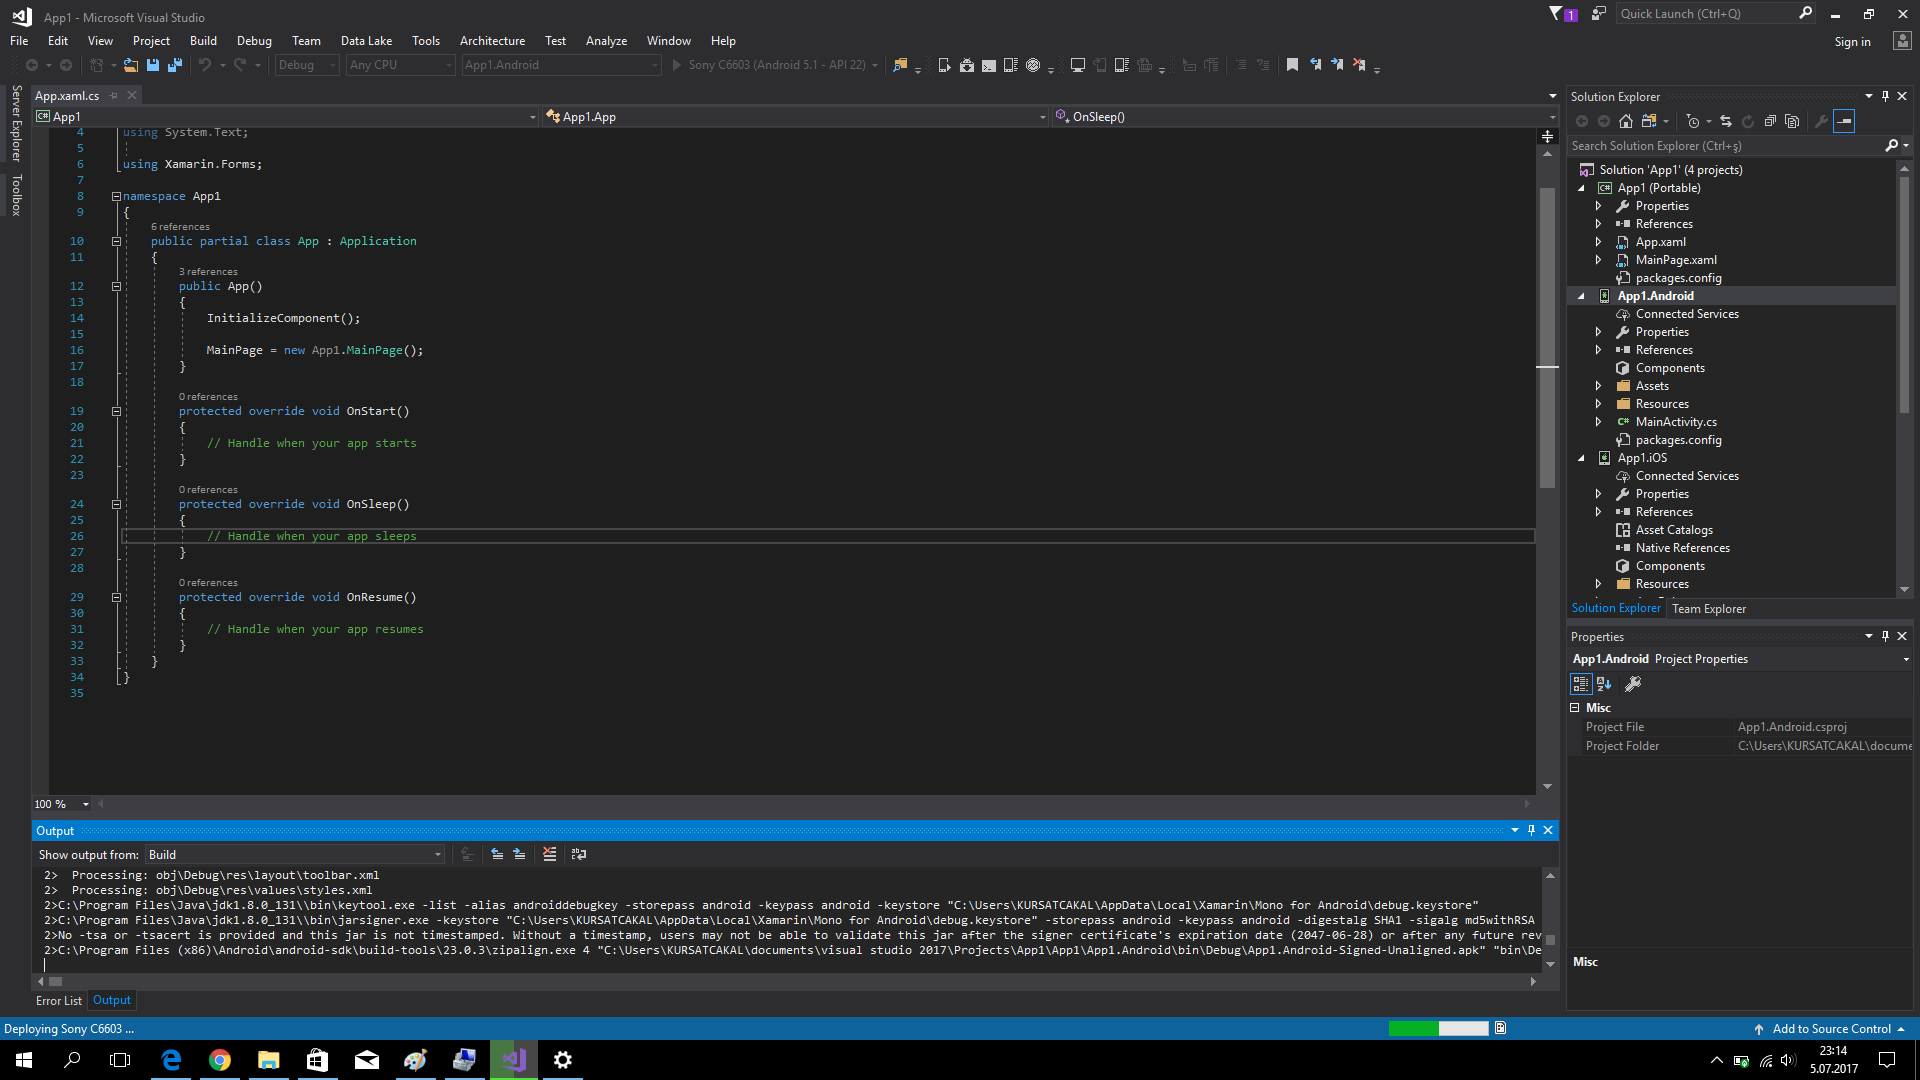Screen dimensions: 1920x1080
Task: Click Show All Files icon in Solution Explorer
Action: click(x=1792, y=121)
